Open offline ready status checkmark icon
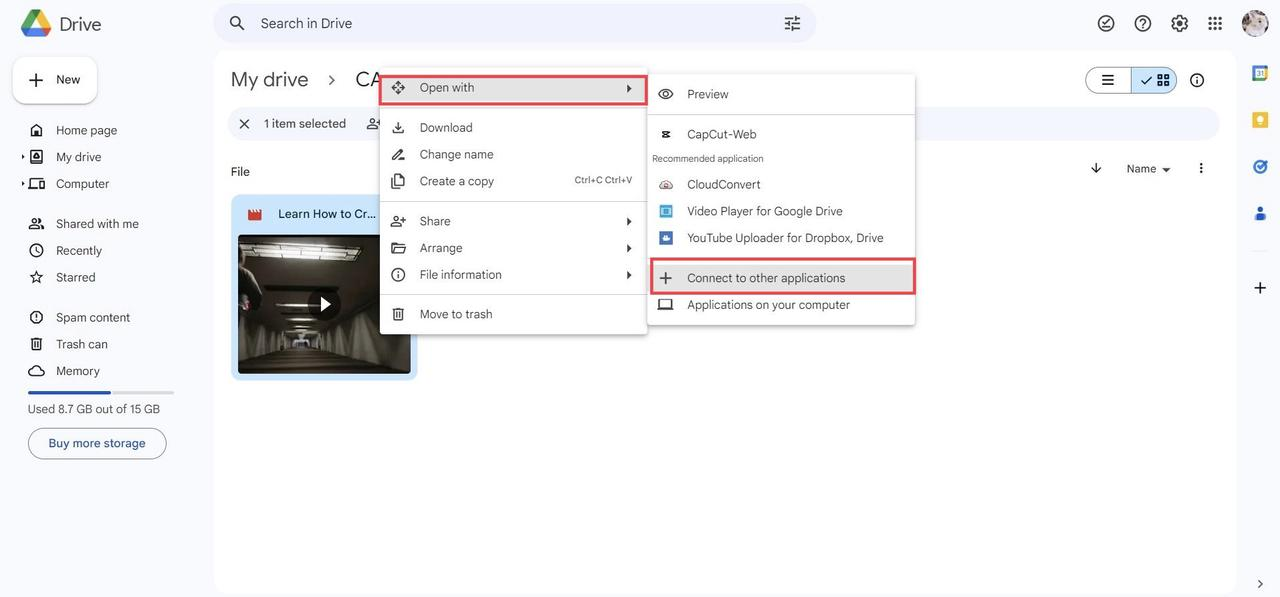This screenshot has height=597, width=1280. click(x=1106, y=23)
